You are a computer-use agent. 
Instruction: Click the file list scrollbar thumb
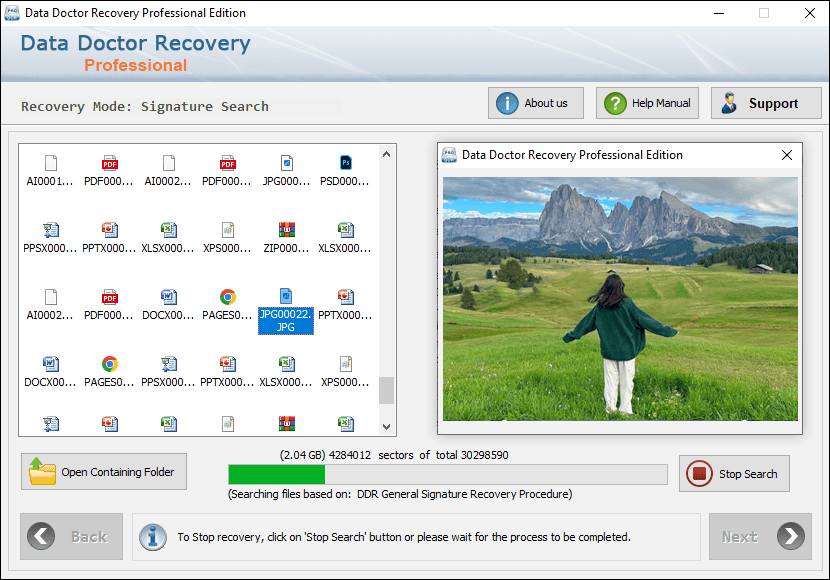(386, 391)
